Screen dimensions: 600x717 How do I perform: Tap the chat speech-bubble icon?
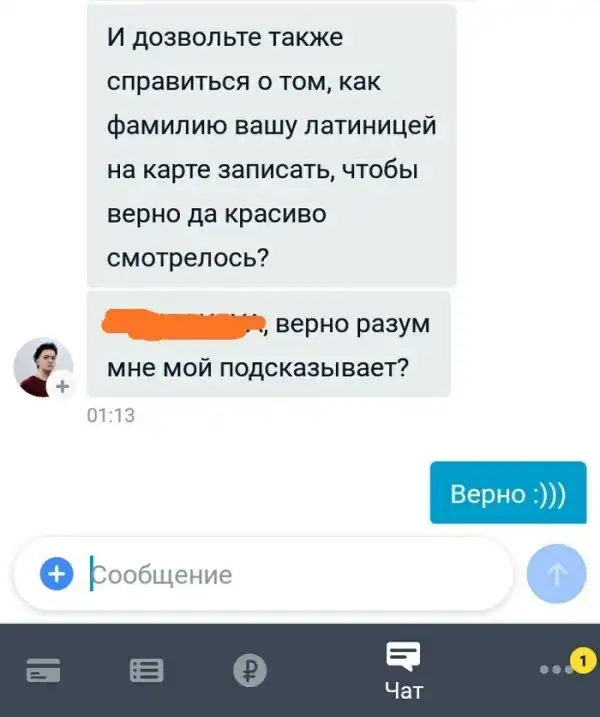(x=403, y=656)
